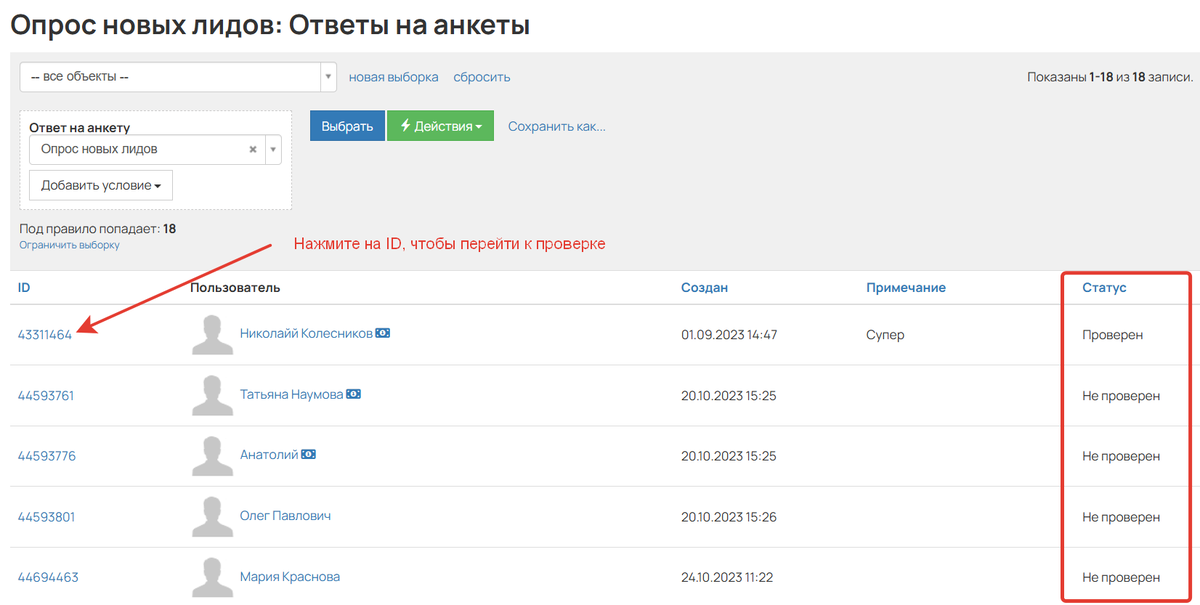This screenshot has width=1200, height=605.
Task: Select the money icon next to Анатолий
Action: pyautogui.click(x=309, y=453)
